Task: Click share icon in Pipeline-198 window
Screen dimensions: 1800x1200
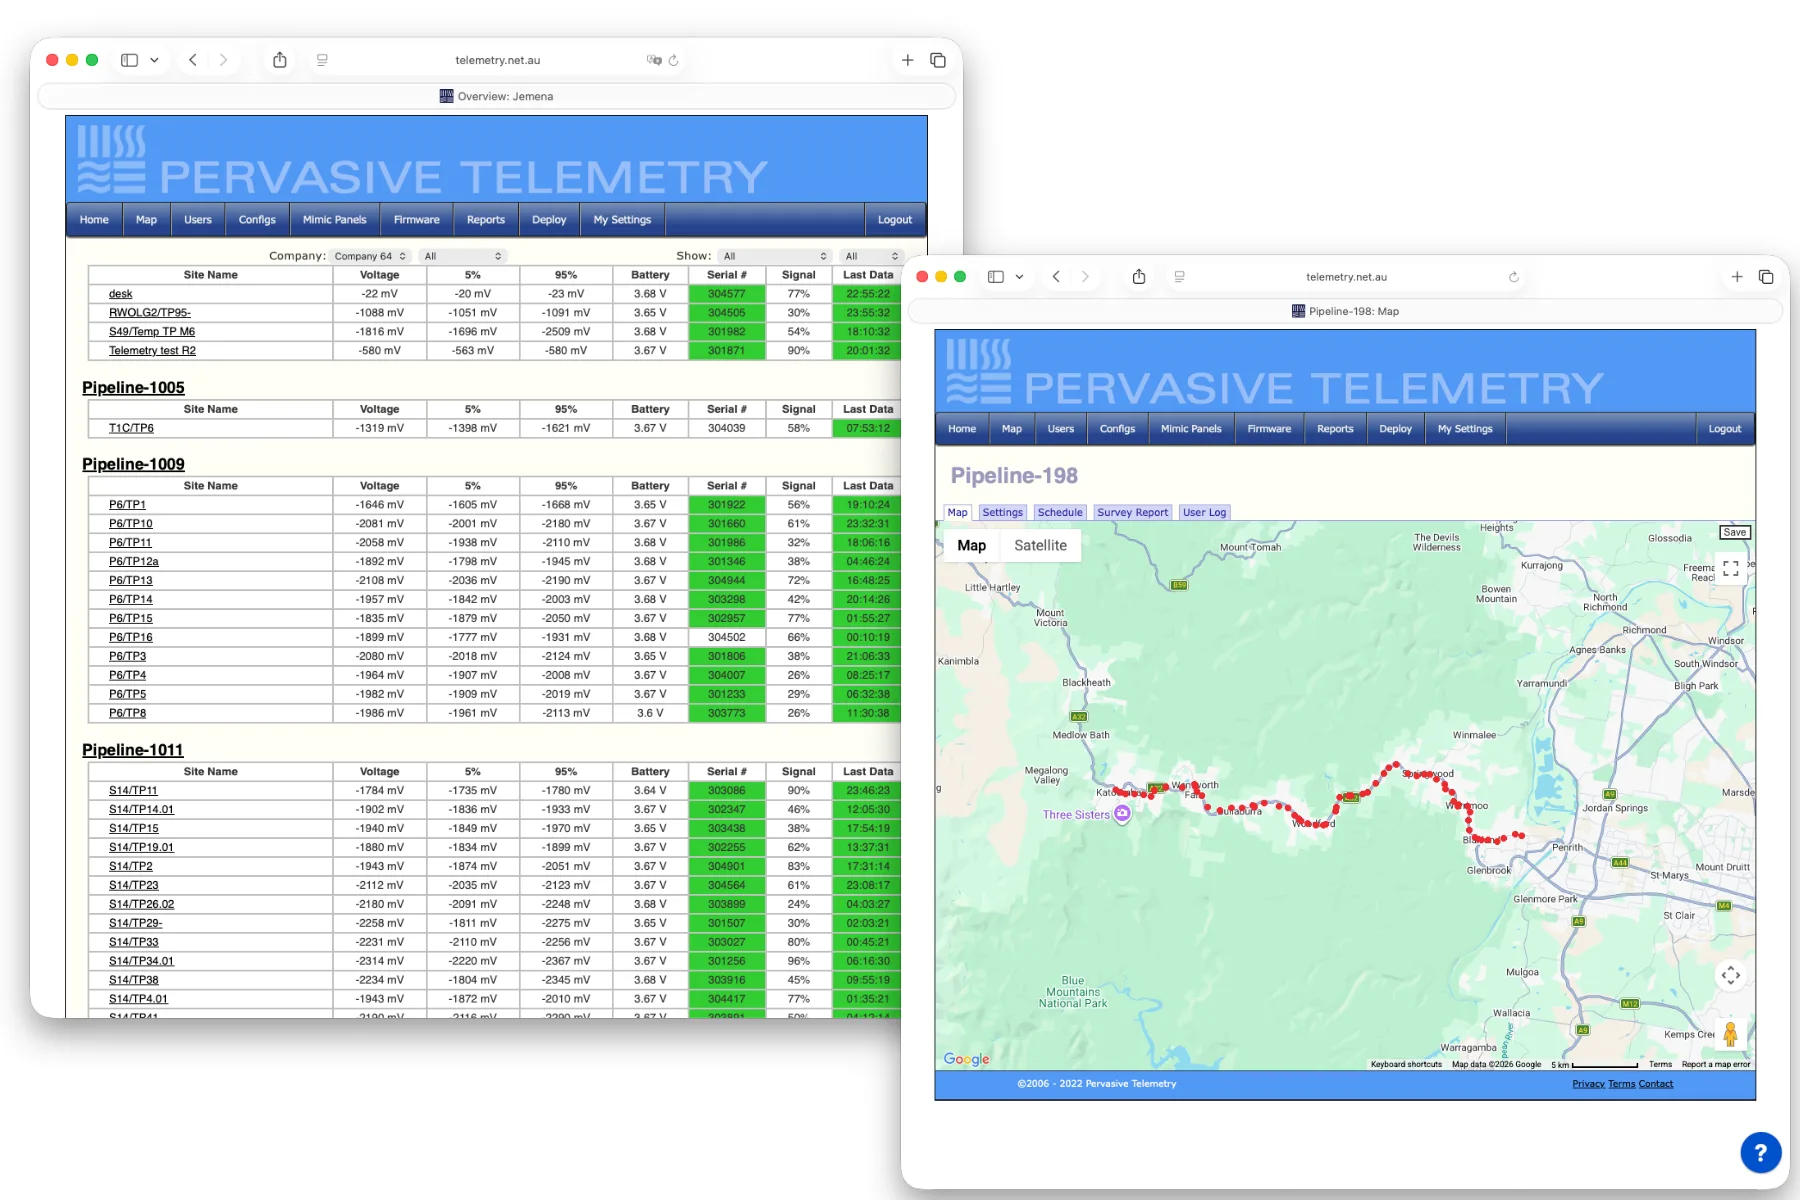Action: pyautogui.click(x=1139, y=277)
